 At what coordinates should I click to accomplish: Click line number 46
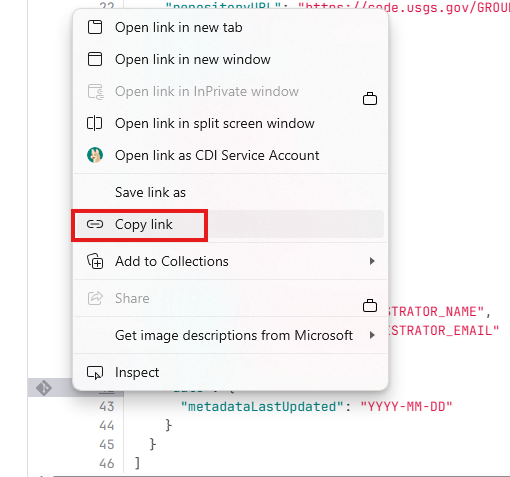point(107,464)
